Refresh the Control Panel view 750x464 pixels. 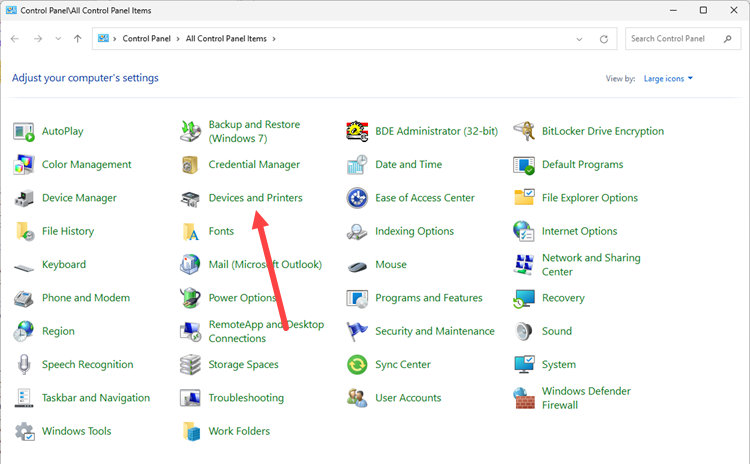604,39
